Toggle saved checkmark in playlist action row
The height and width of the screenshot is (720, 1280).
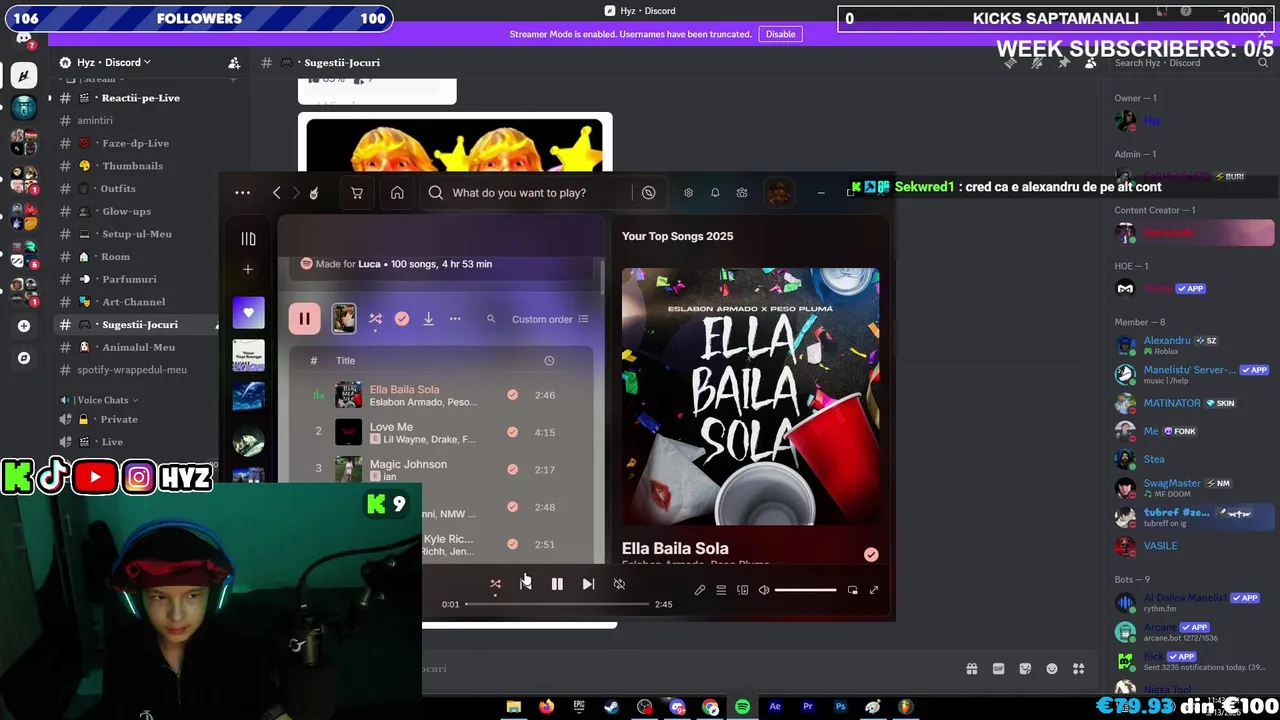click(x=402, y=319)
